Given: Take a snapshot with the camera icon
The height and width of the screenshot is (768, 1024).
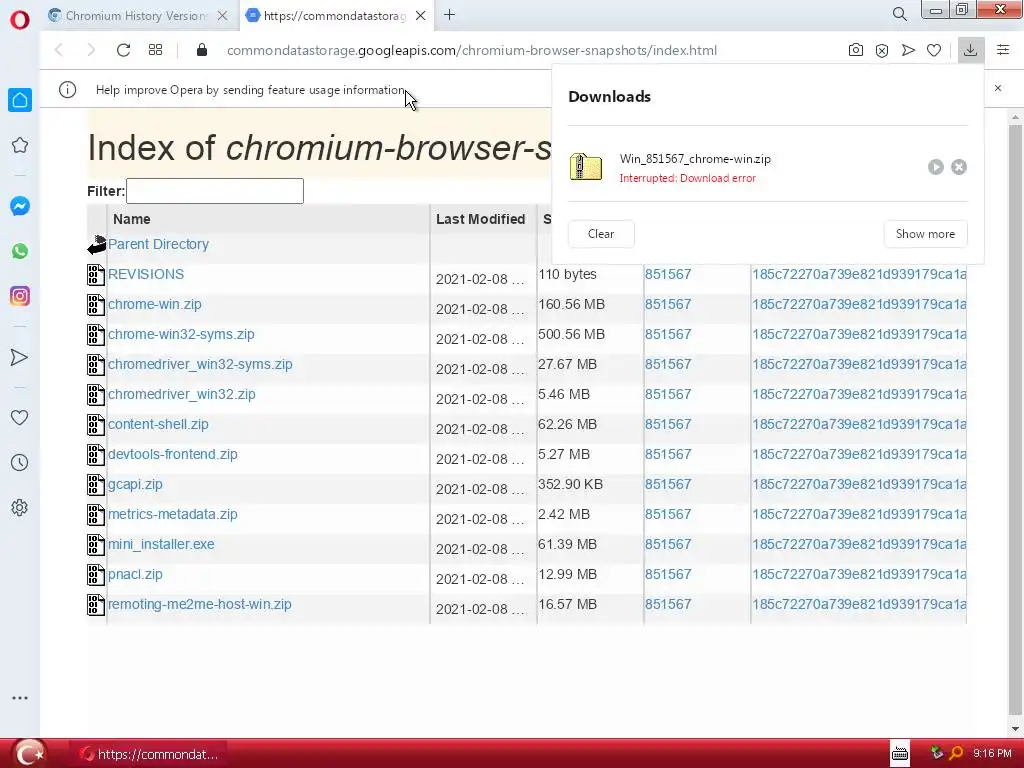Looking at the screenshot, I should [x=856, y=50].
